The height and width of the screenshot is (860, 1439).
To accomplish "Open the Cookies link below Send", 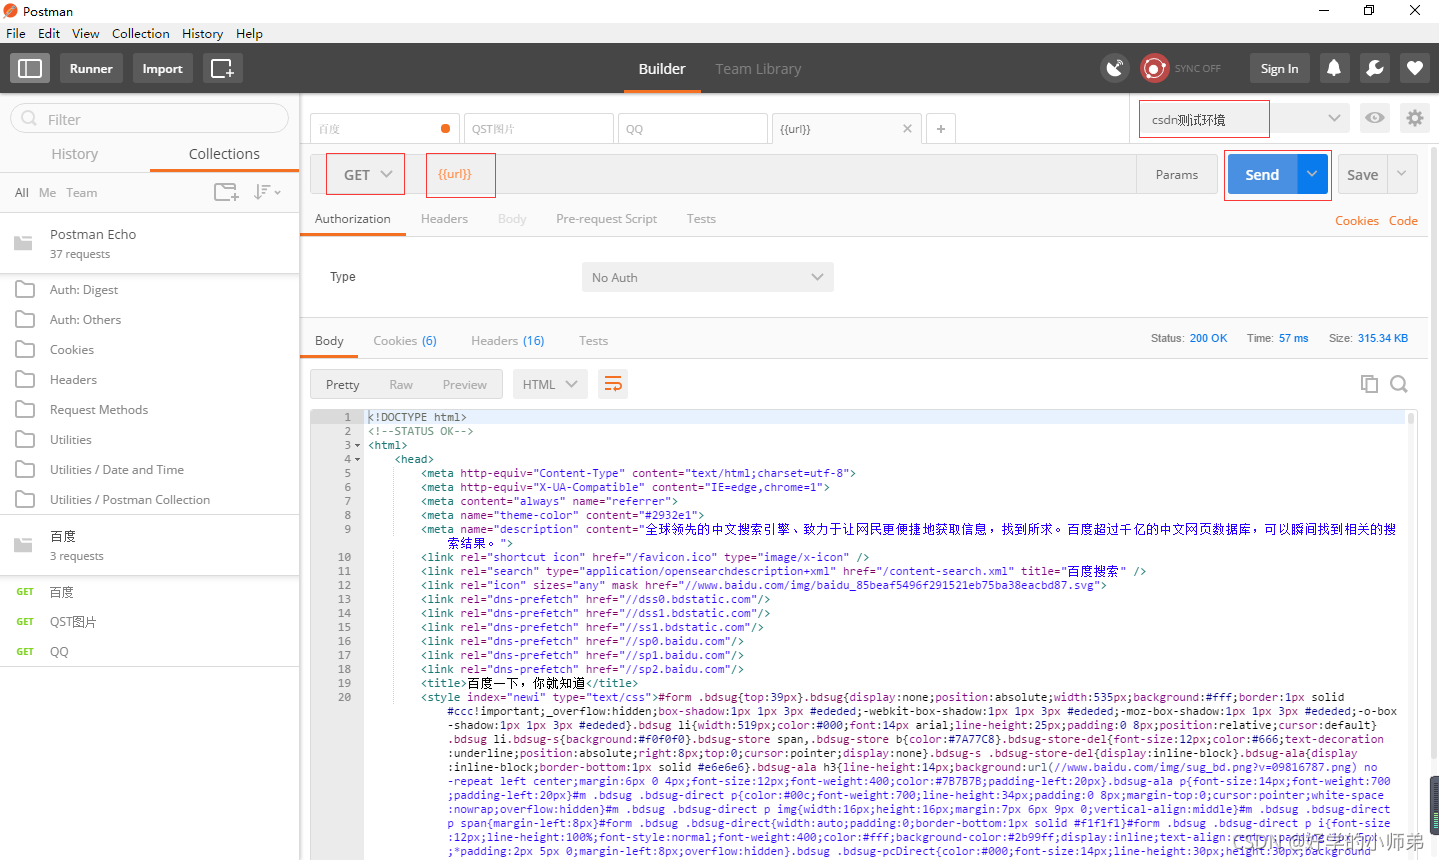I will pos(1357,221).
